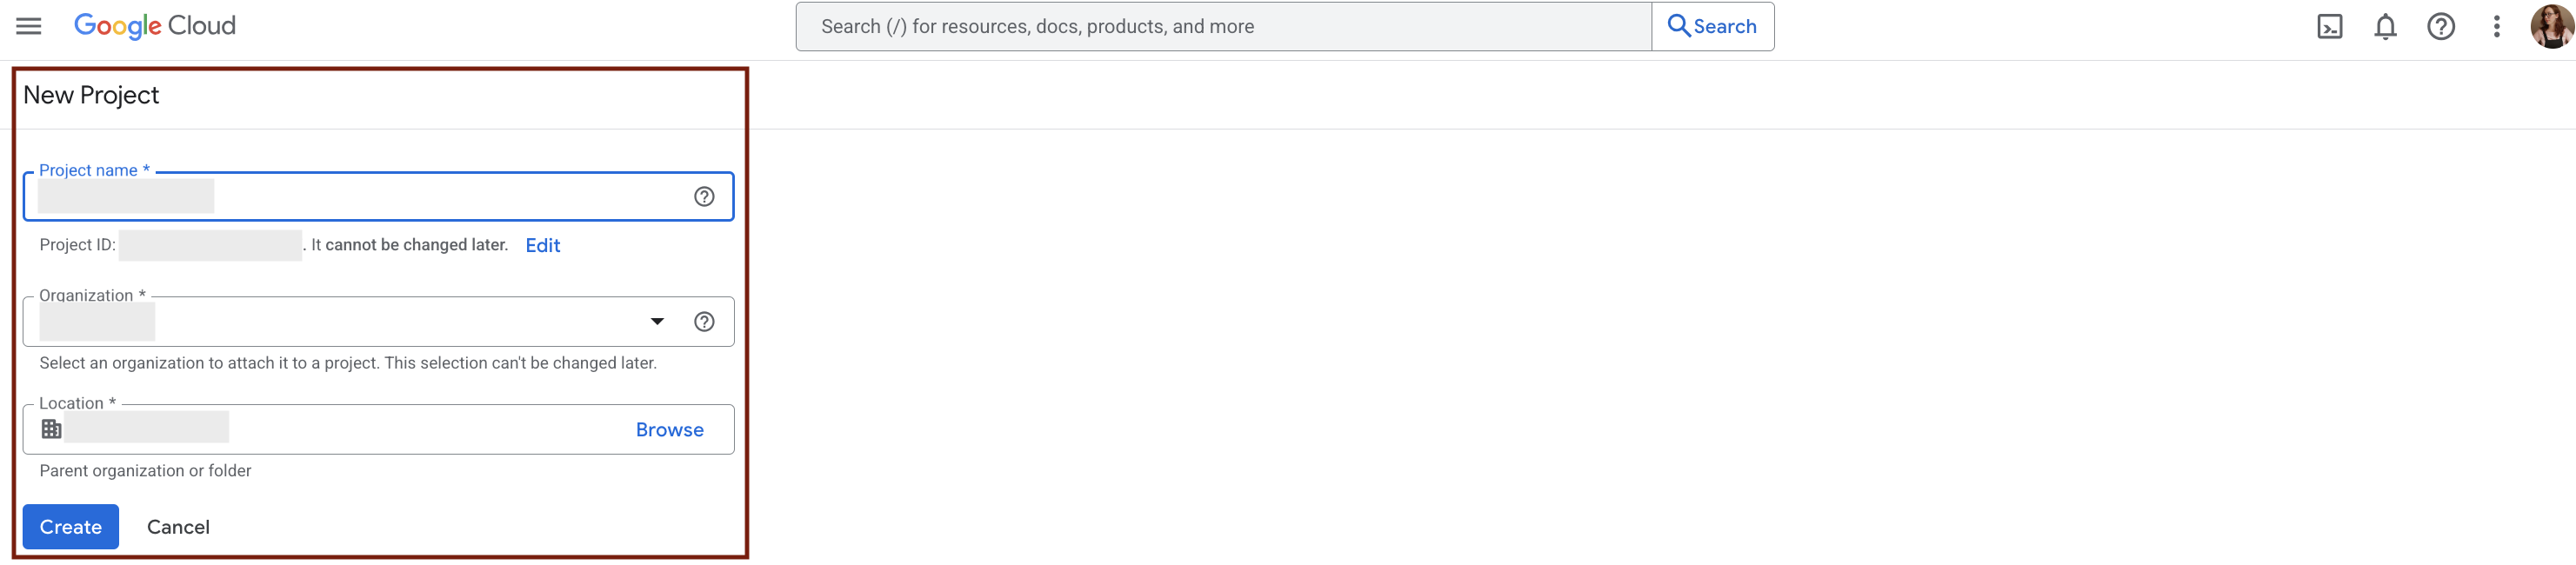Edit the Project ID

542,245
